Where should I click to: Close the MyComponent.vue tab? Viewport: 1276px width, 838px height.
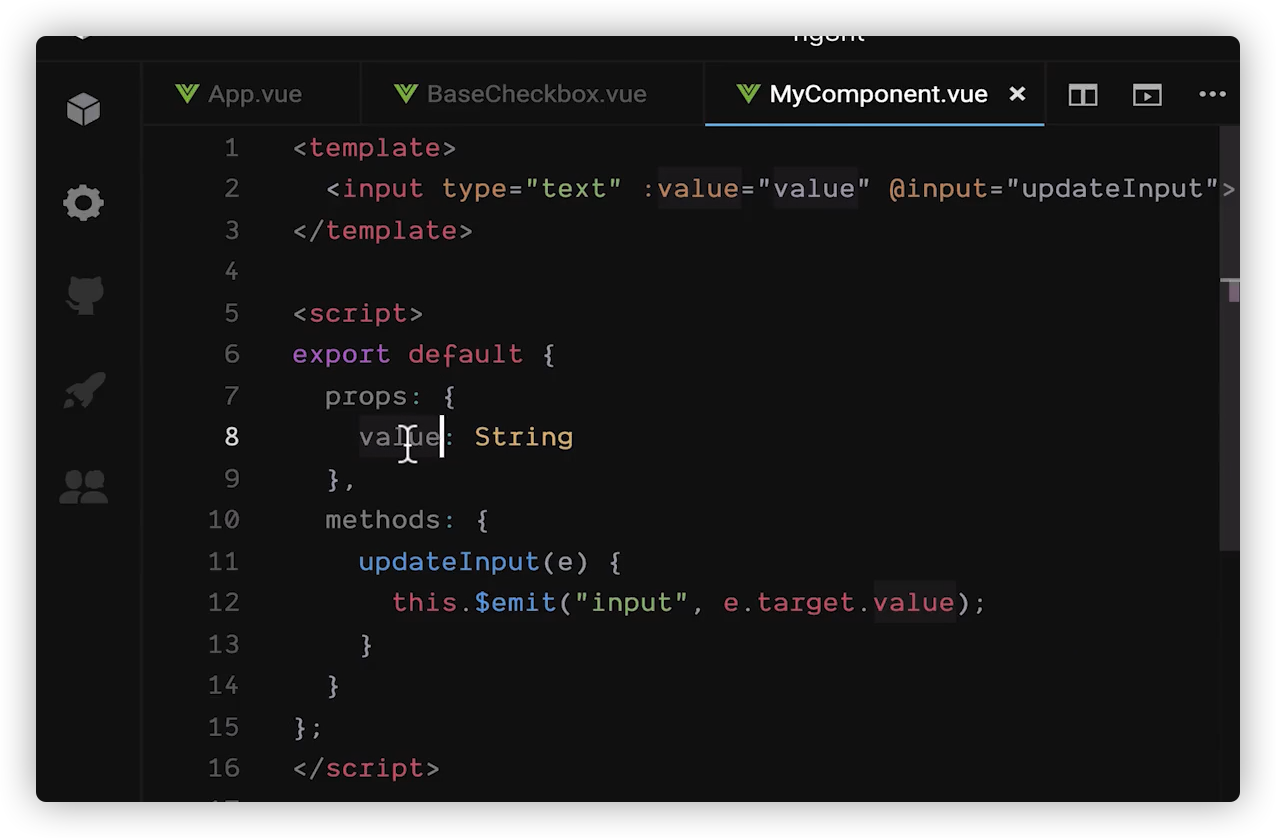click(1017, 94)
